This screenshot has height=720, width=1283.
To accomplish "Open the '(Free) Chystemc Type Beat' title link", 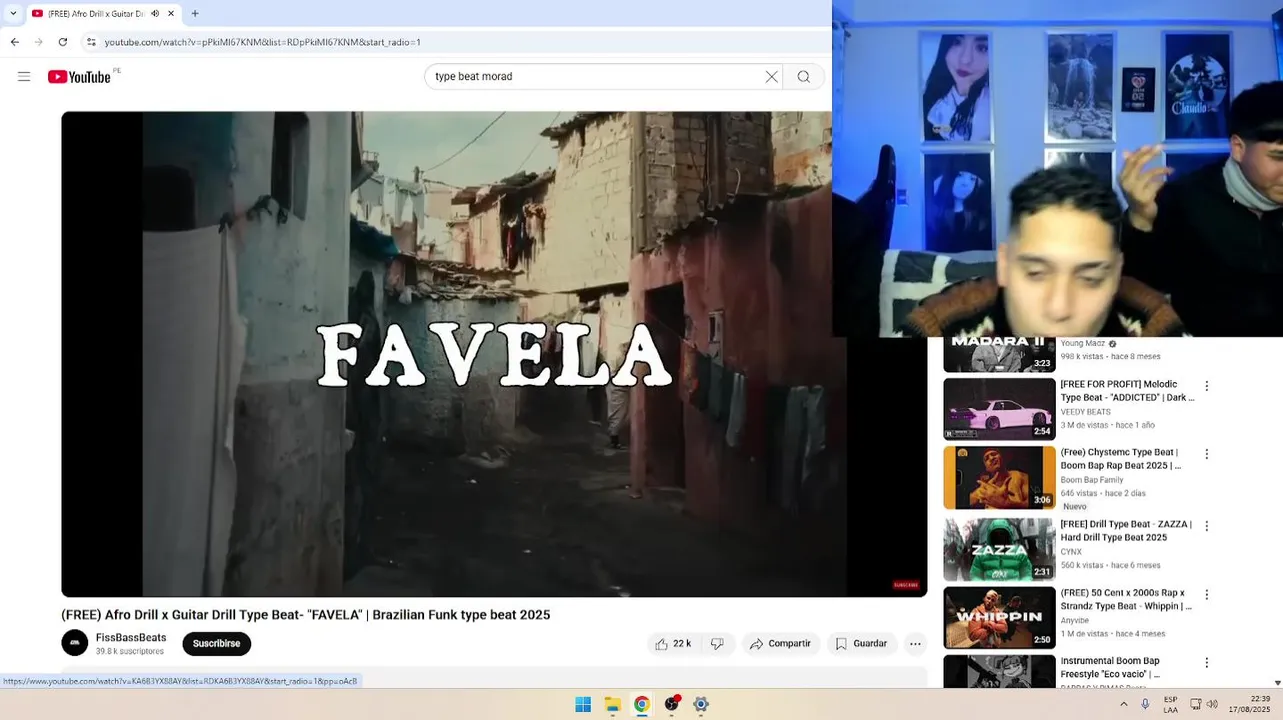I will pyautogui.click(x=1121, y=459).
